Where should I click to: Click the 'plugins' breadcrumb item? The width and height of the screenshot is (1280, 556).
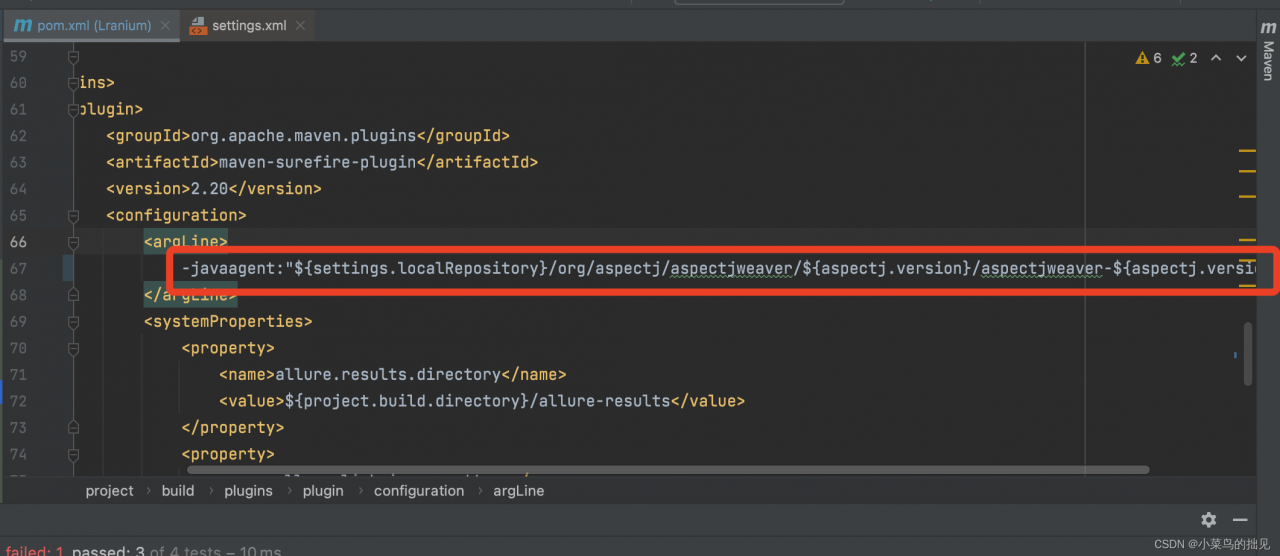pyautogui.click(x=248, y=490)
